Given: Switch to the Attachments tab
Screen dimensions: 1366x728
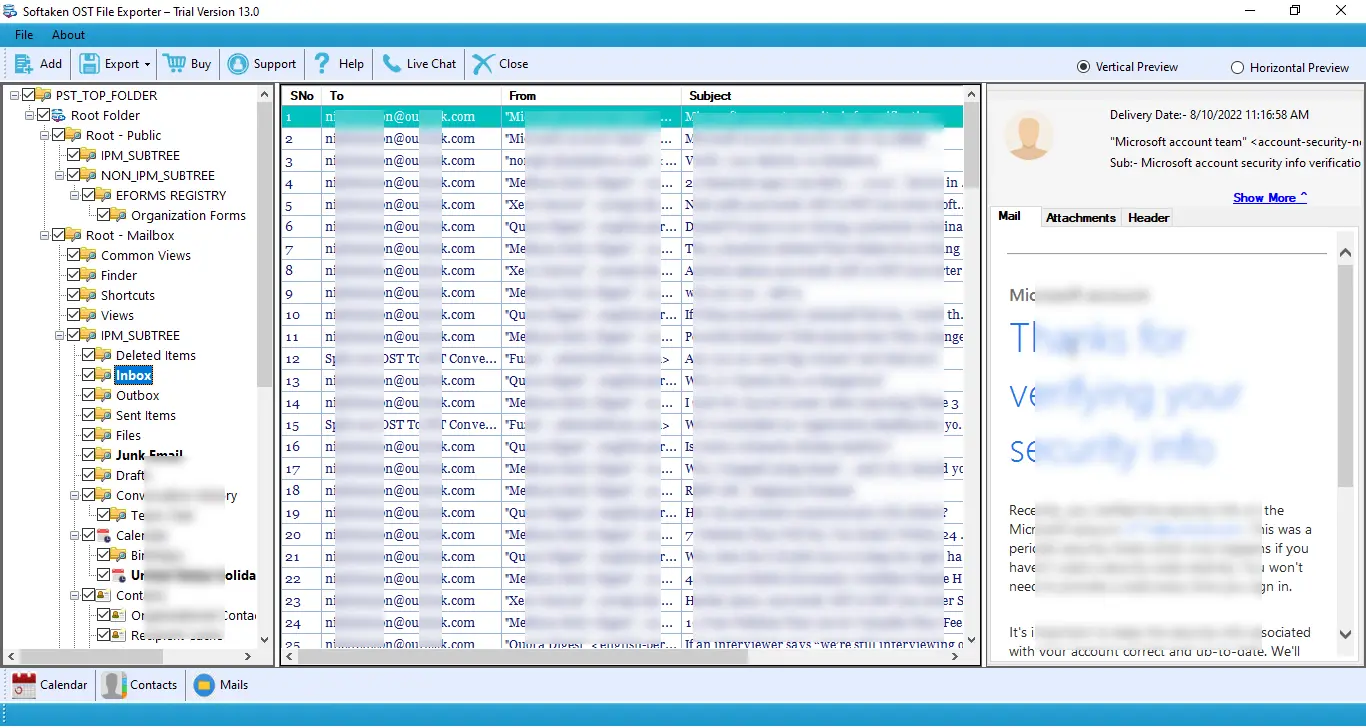Looking at the screenshot, I should coord(1080,217).
